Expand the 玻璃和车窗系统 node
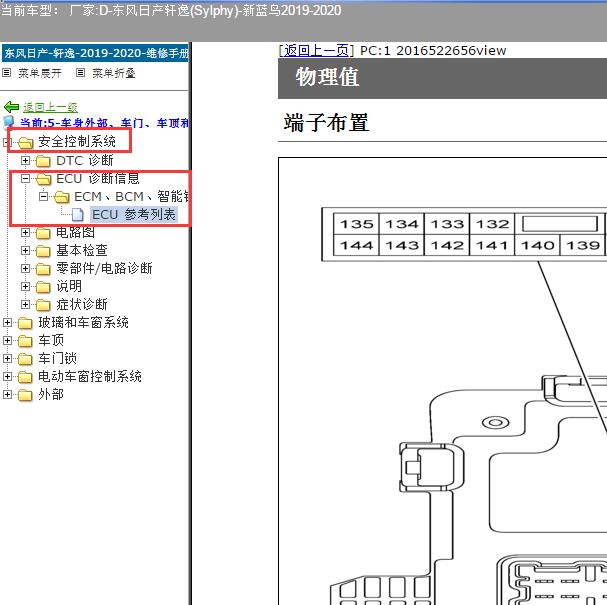This screenshot has width=607, height=605. pos(7,322)
